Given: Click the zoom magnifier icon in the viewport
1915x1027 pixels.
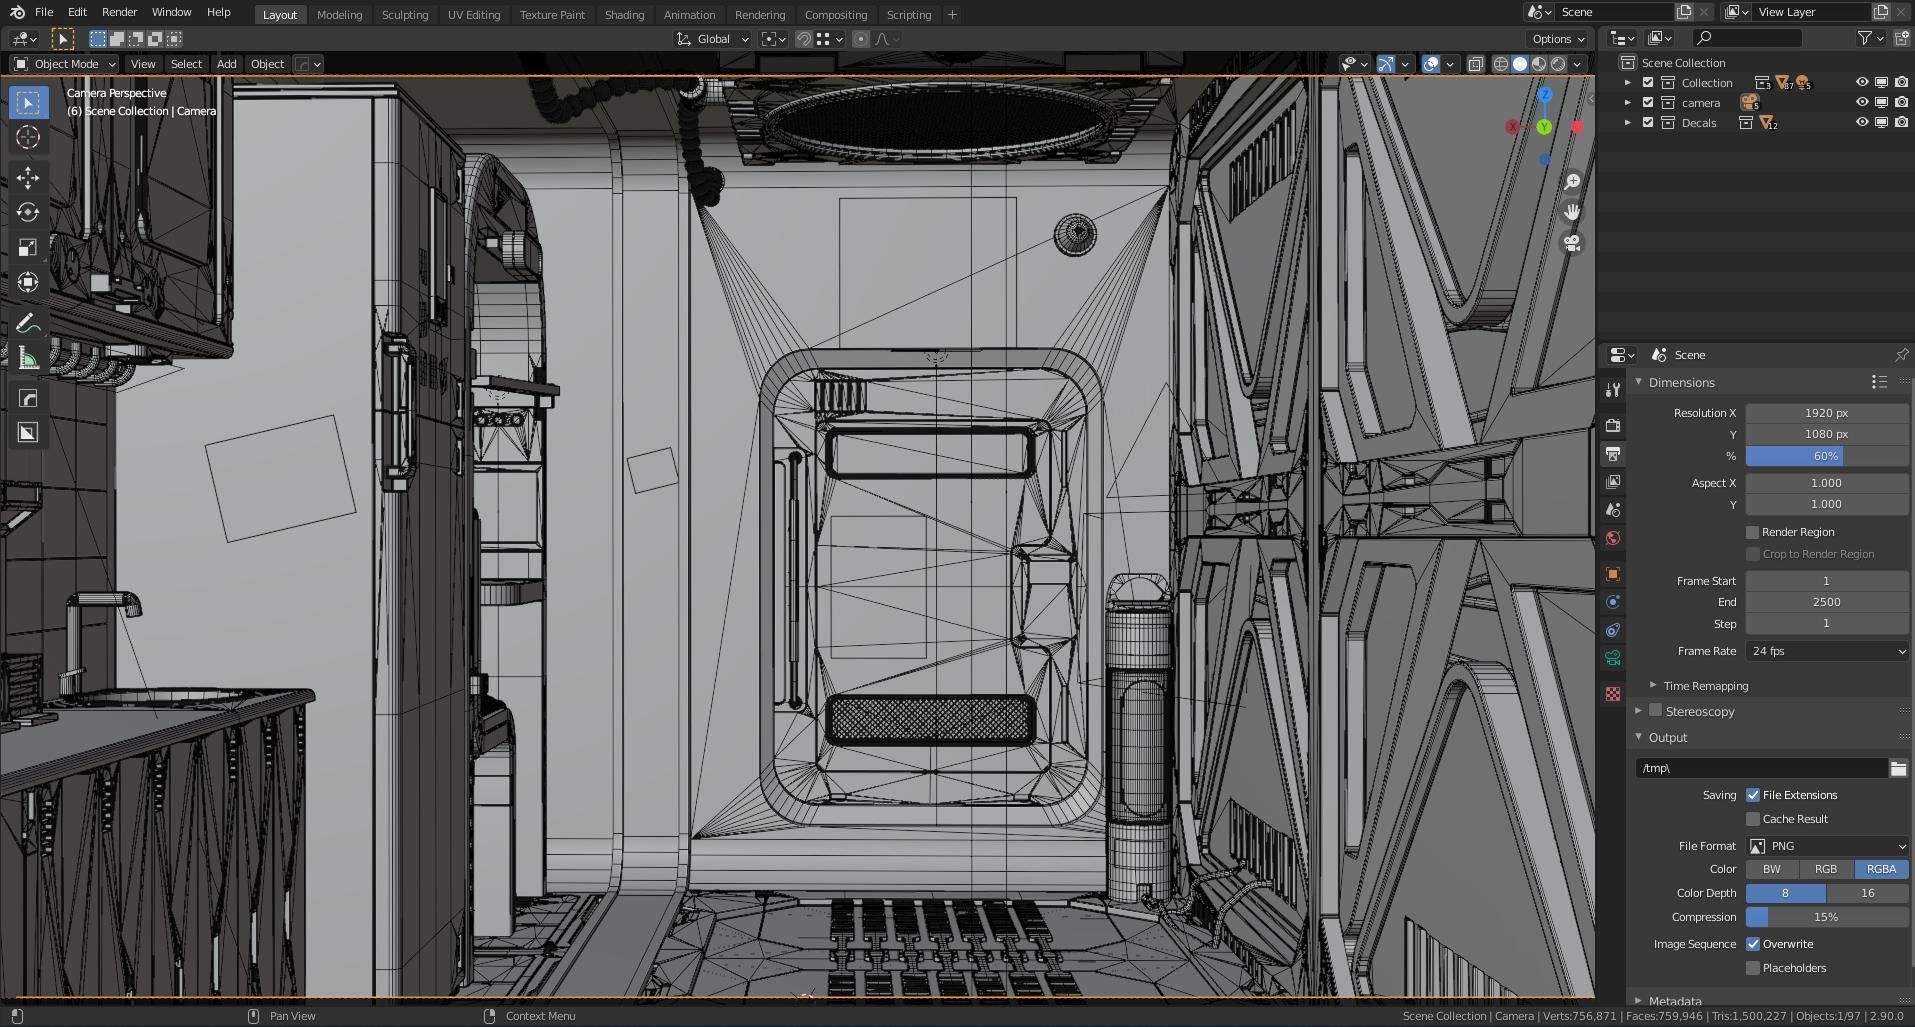Looking at the screenshot, I should (x=1572, y=181).
